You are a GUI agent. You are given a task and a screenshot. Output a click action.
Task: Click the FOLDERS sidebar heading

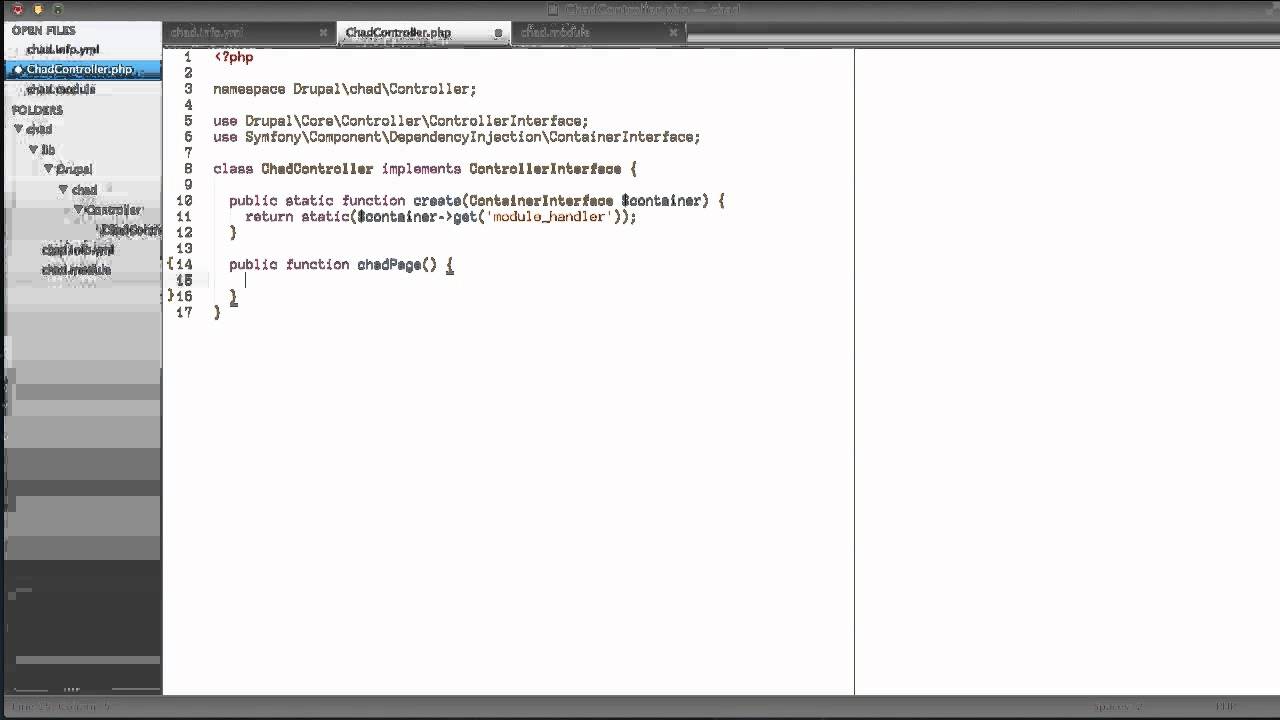(x=37, y=110)
